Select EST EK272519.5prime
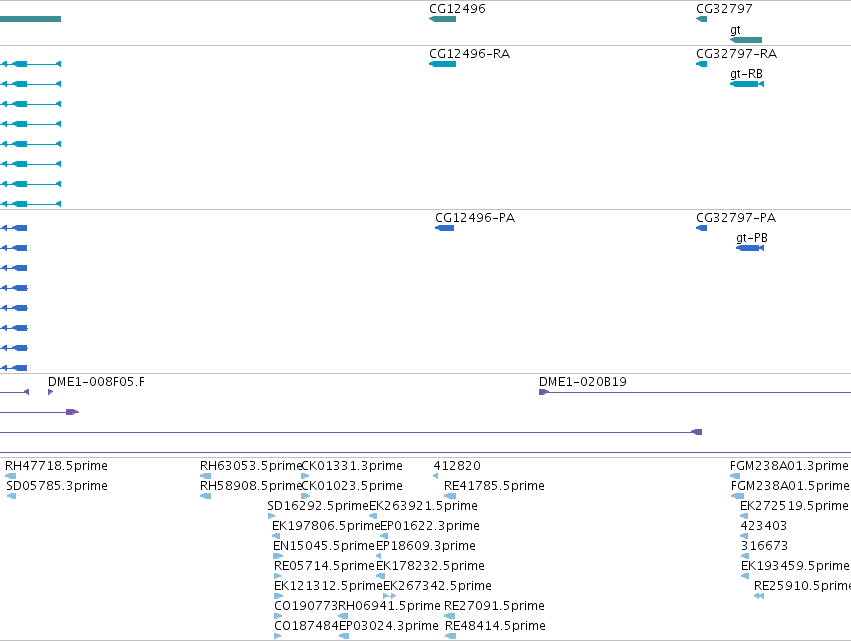Viewport: 851px width, 641px height. (x=794, y=506)
